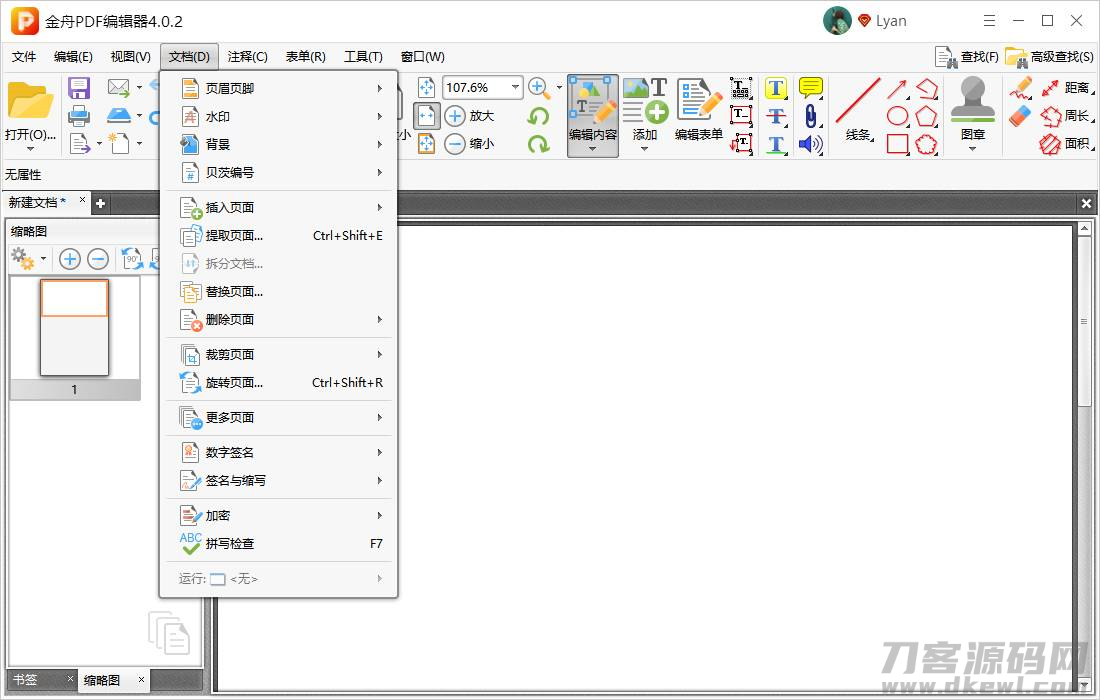Click the 查找(F) find button

[x=967, y=57]
